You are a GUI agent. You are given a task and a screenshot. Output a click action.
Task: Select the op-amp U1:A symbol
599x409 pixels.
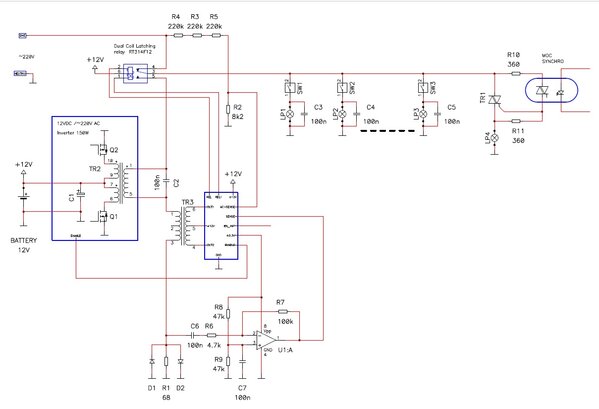tap(266, 340)
